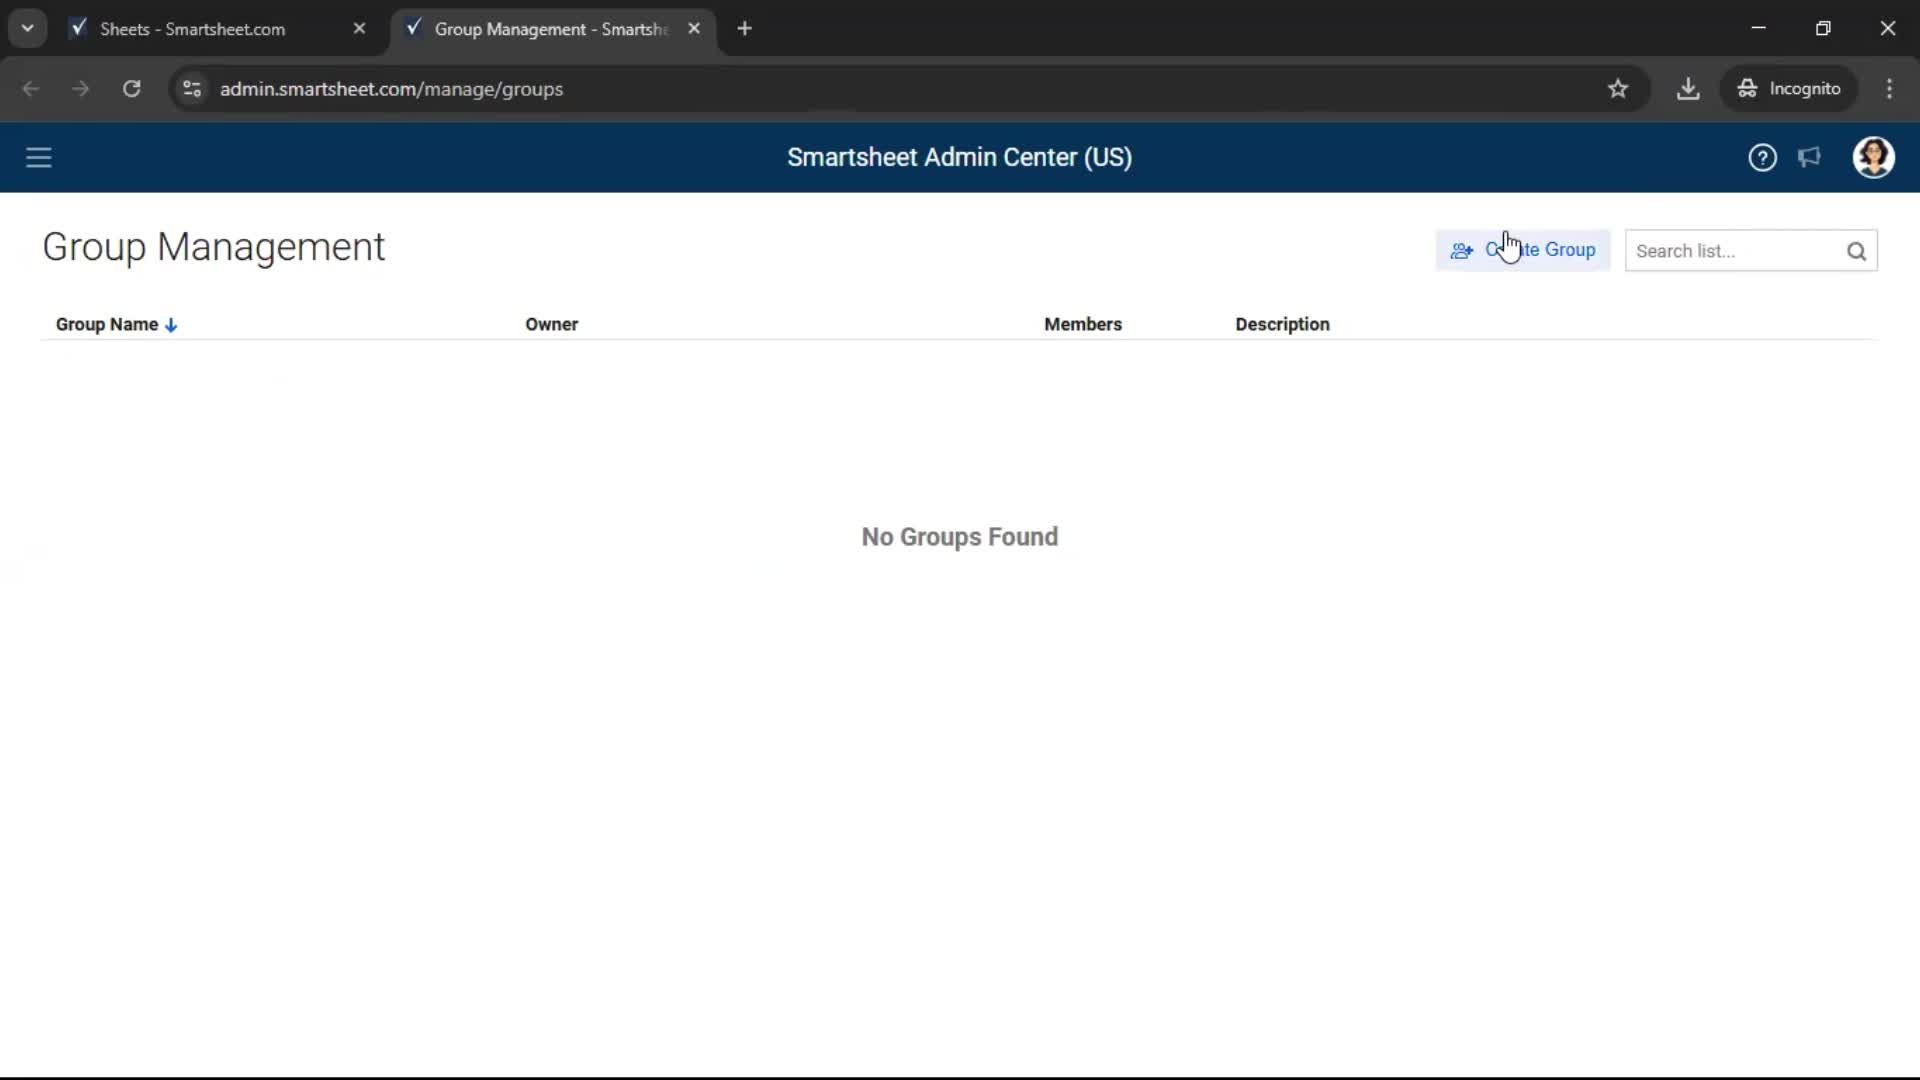Click inside the Search list field
Screen dimensions: 1920x1080
[1730, 251]
